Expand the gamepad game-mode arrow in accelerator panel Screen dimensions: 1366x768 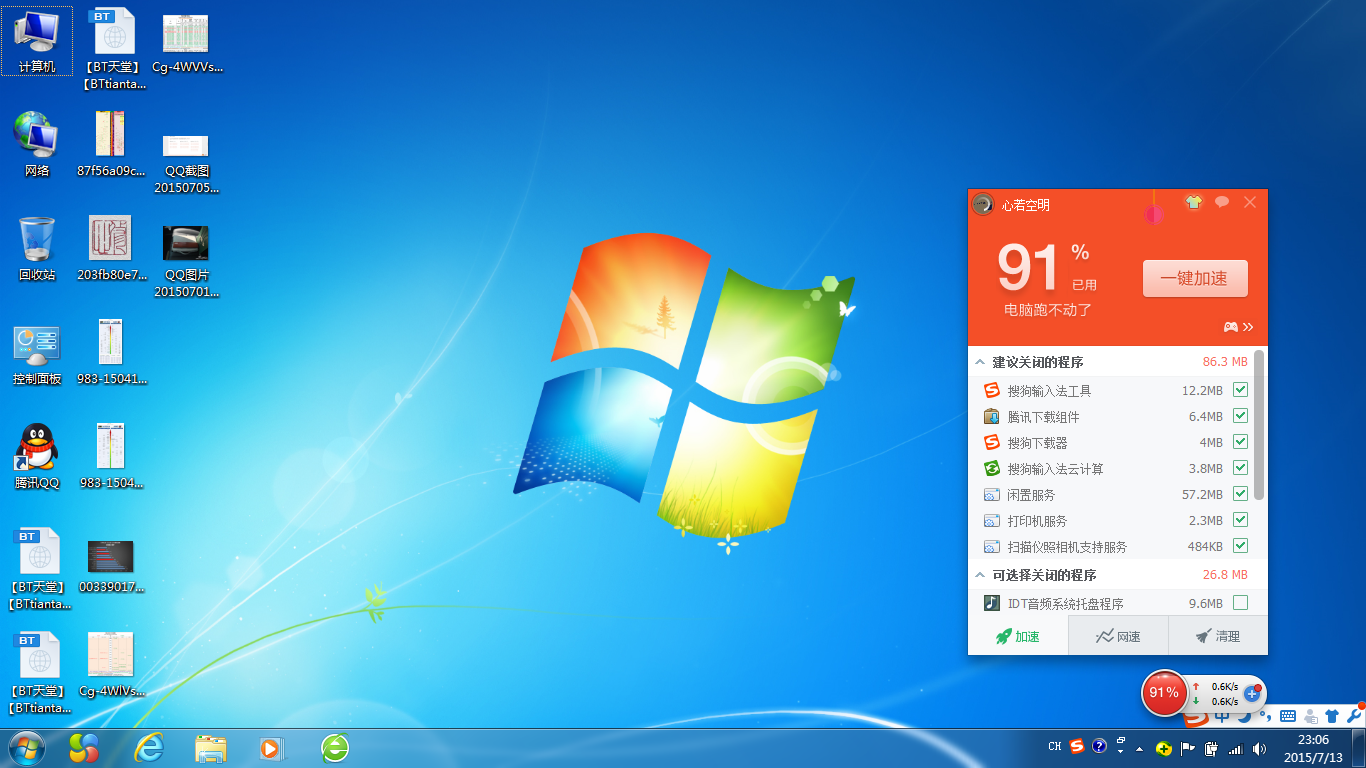coord(1238,327)
